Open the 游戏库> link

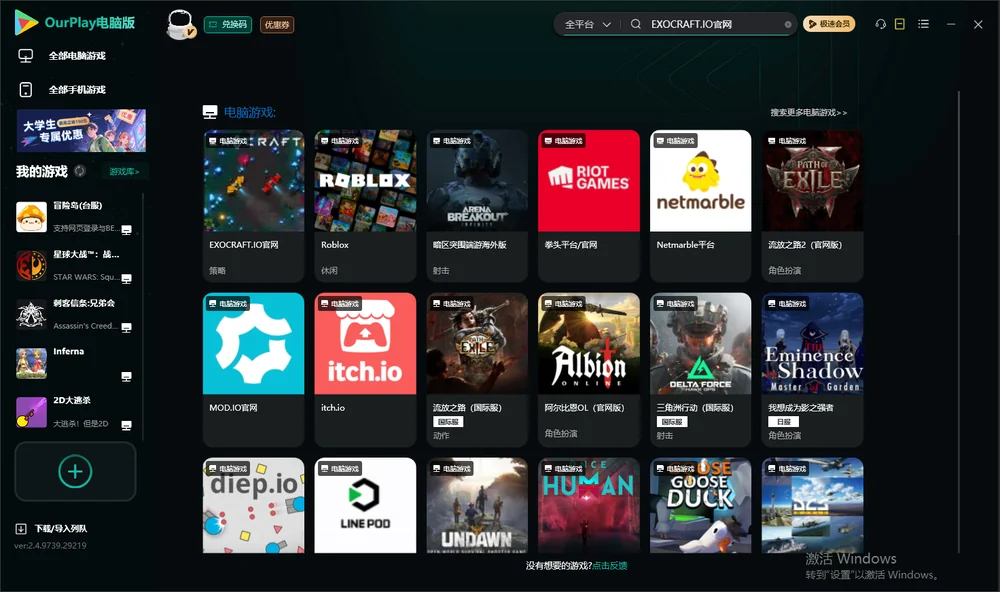[124, 172]
